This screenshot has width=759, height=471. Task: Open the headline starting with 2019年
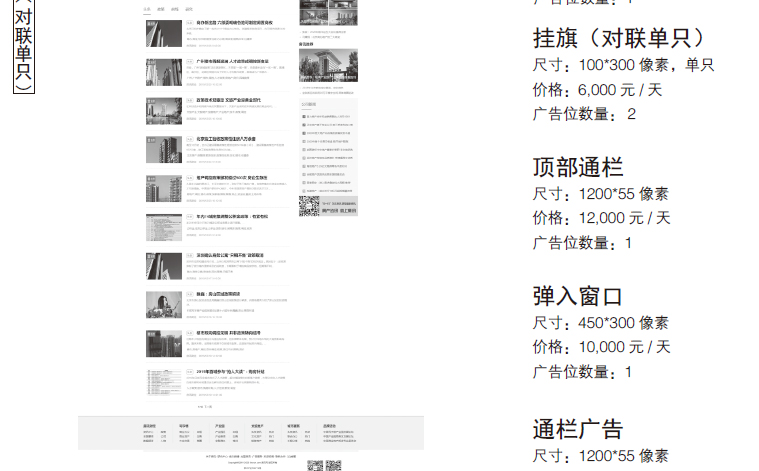[x=223, y=371]
